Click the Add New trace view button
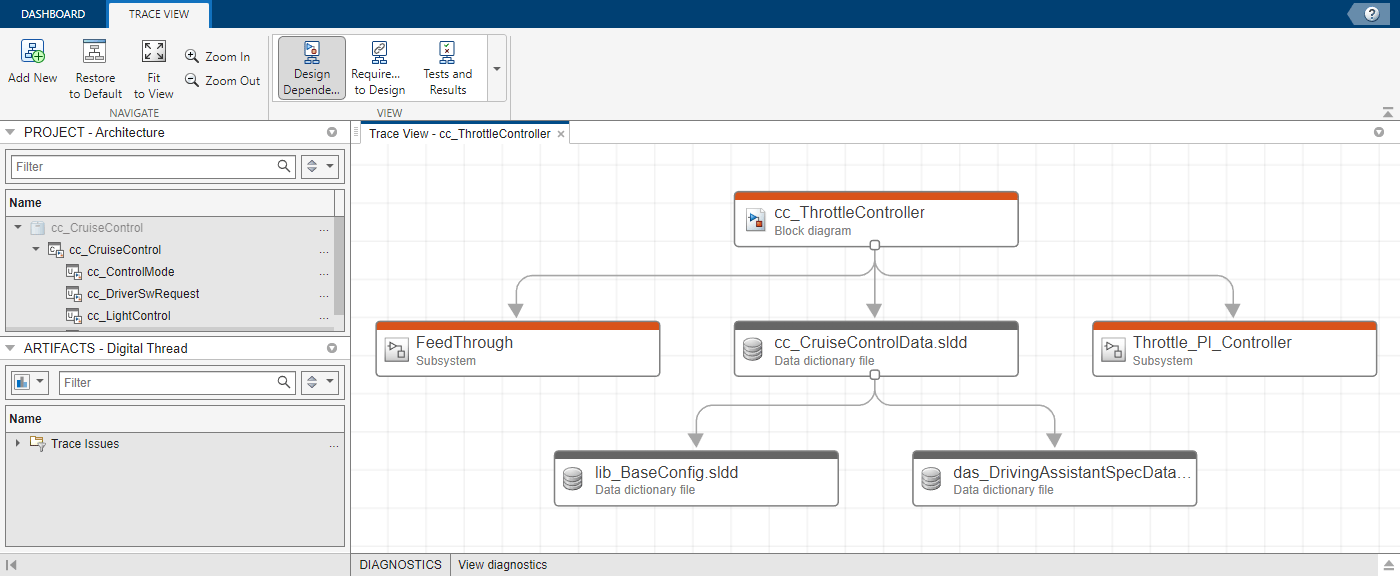This screenshot has width=1400, height=576. [33, 62]
